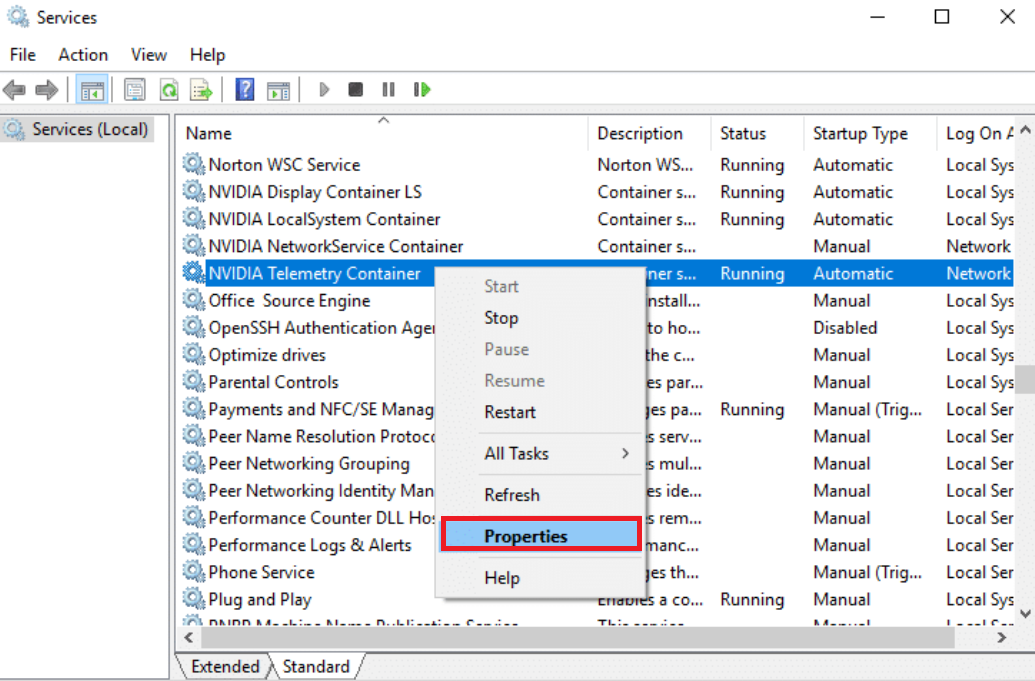Choose Properties in context menu

541,536
